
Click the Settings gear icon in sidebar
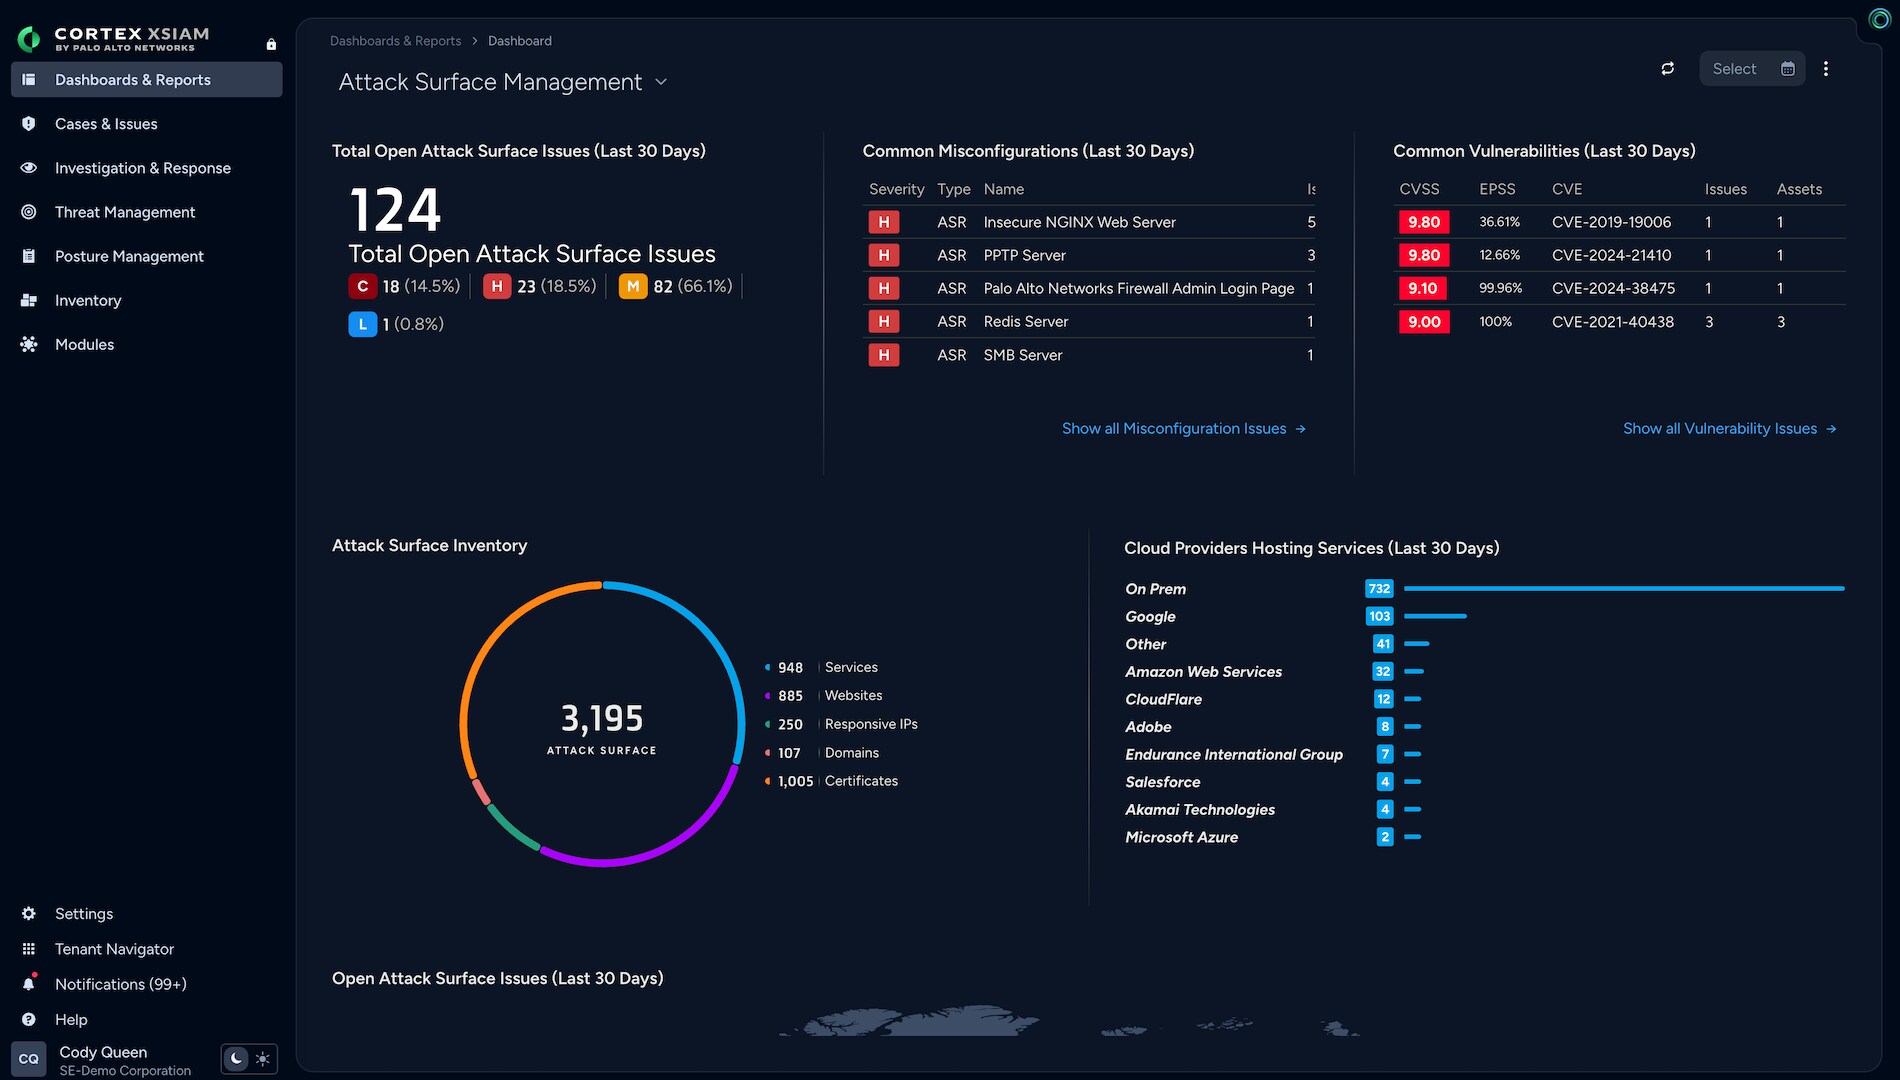tap(29, 913)
